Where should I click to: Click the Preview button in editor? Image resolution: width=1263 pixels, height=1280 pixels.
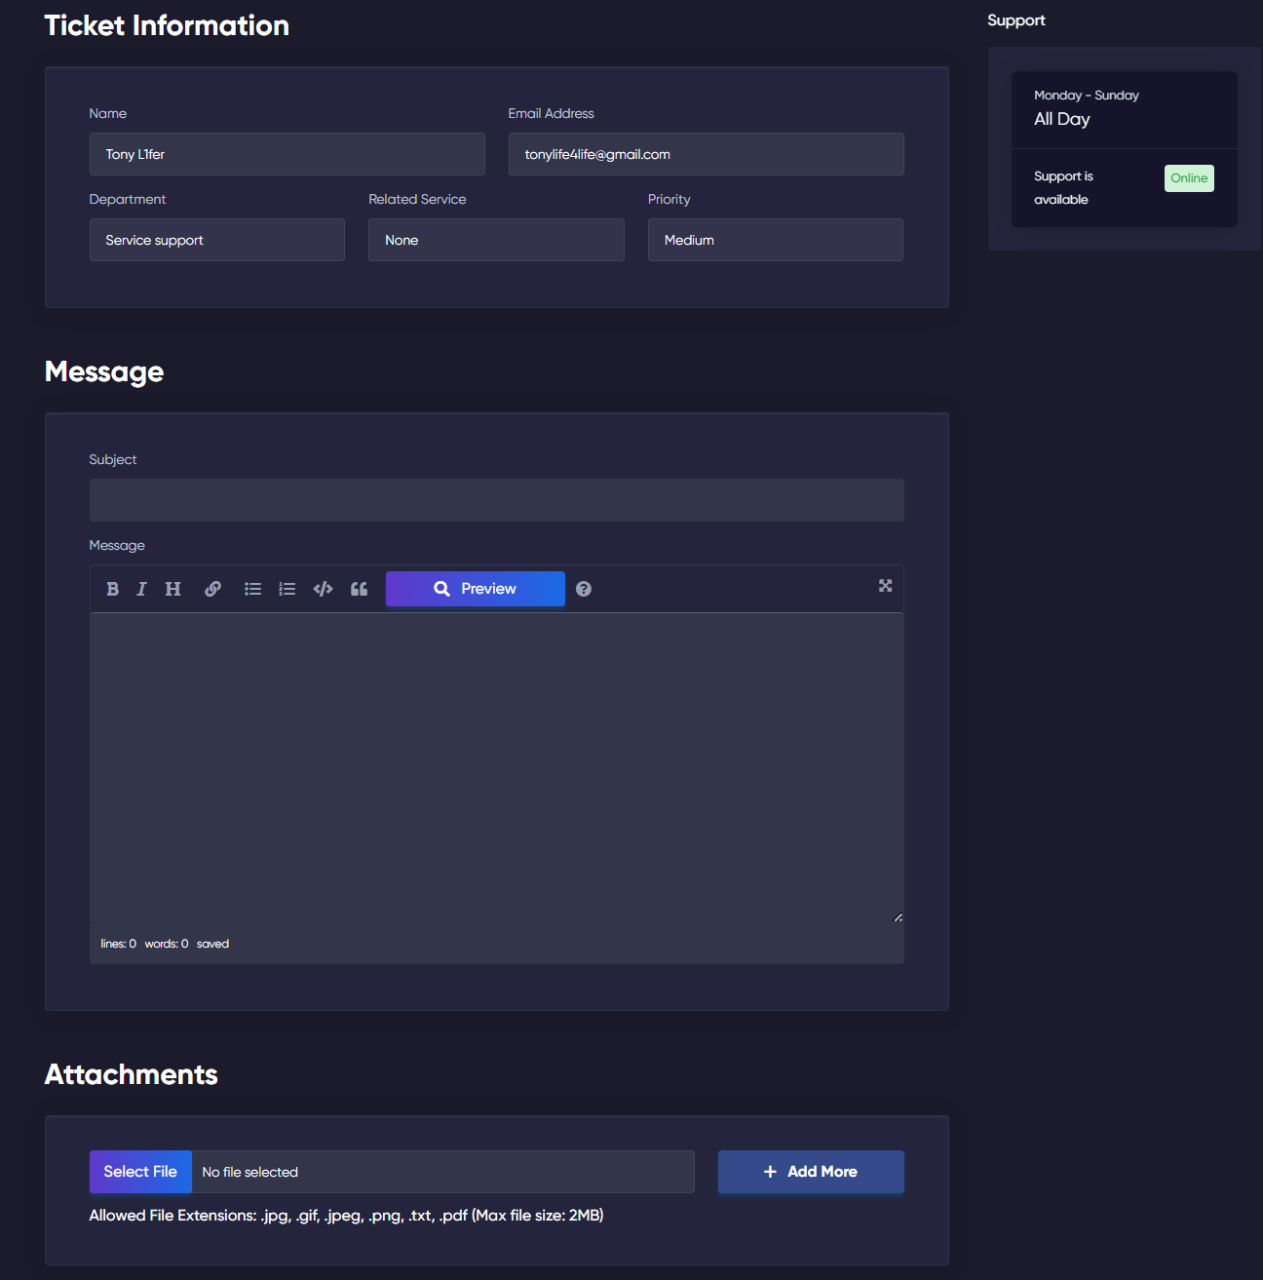[475, 589]
